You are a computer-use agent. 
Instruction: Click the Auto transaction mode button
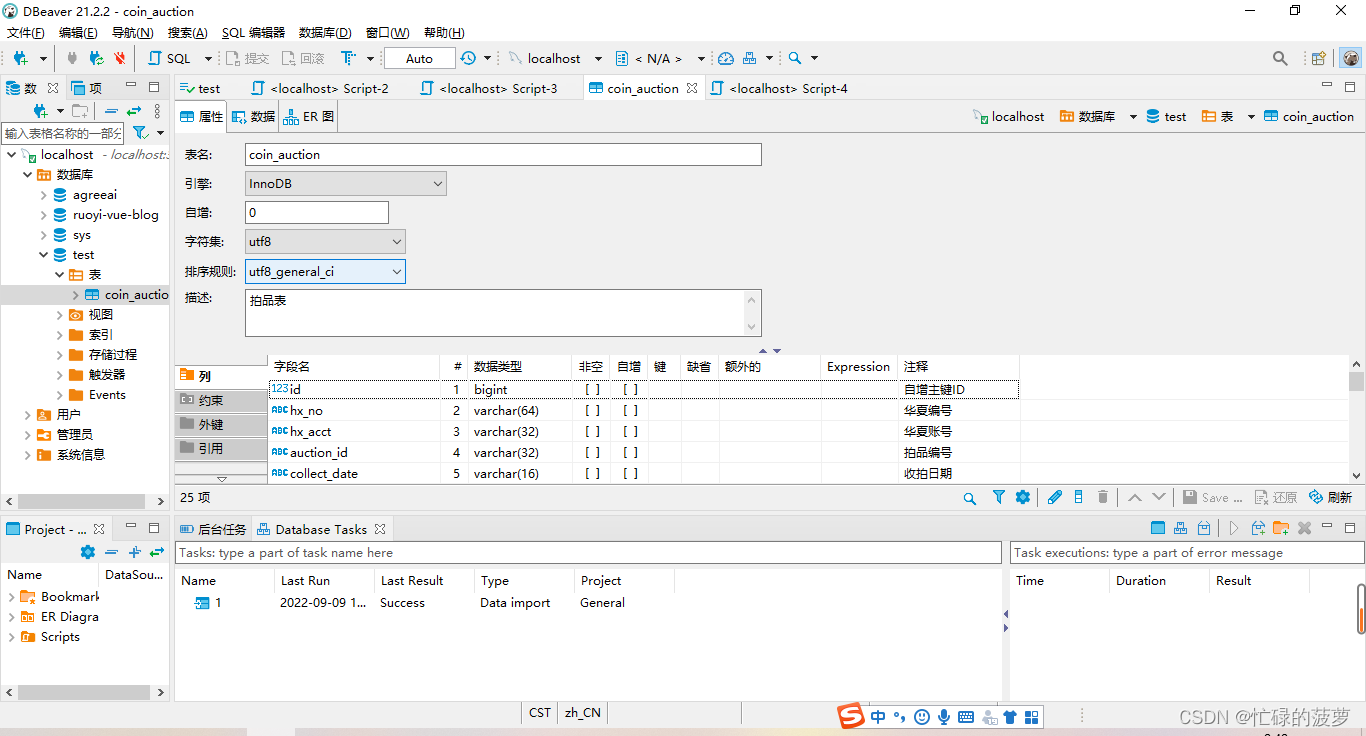click(x=419, y=58)
